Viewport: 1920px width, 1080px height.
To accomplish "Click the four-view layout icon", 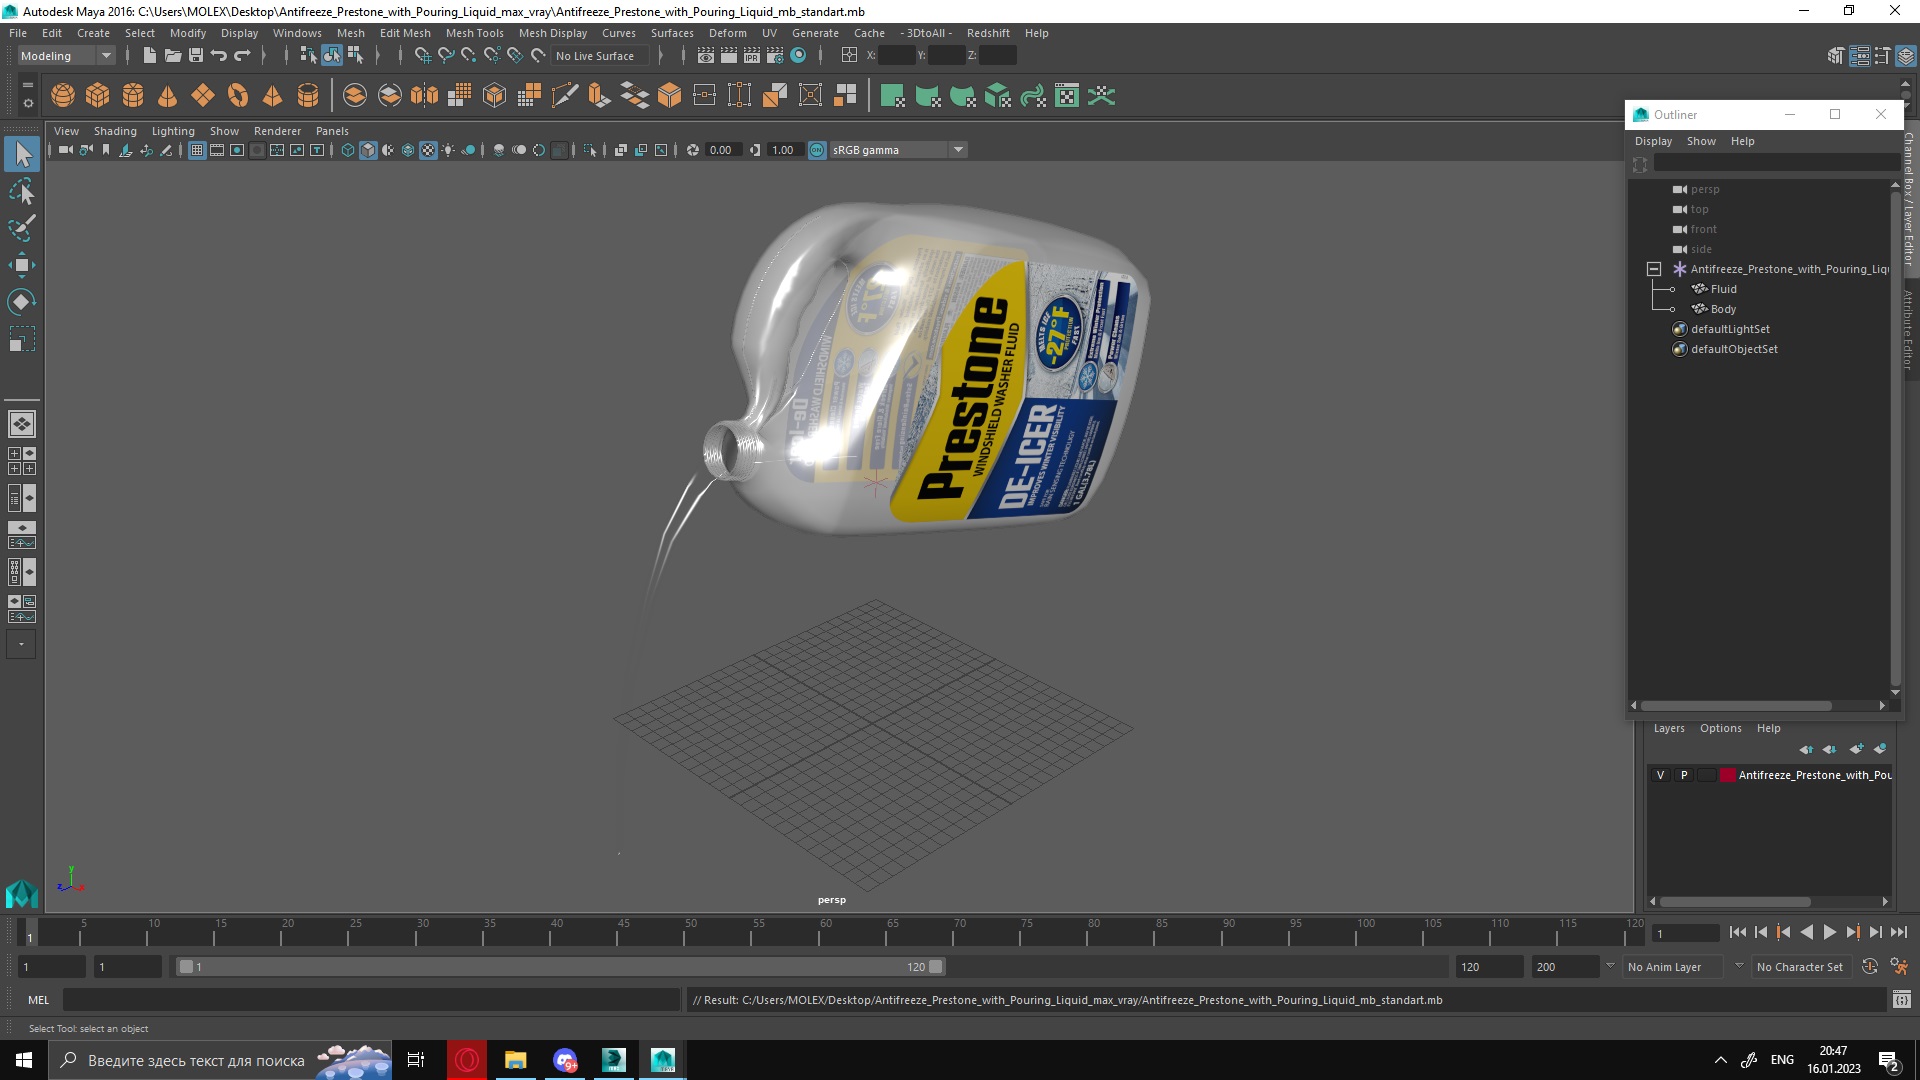I will [x=22, y=461].
